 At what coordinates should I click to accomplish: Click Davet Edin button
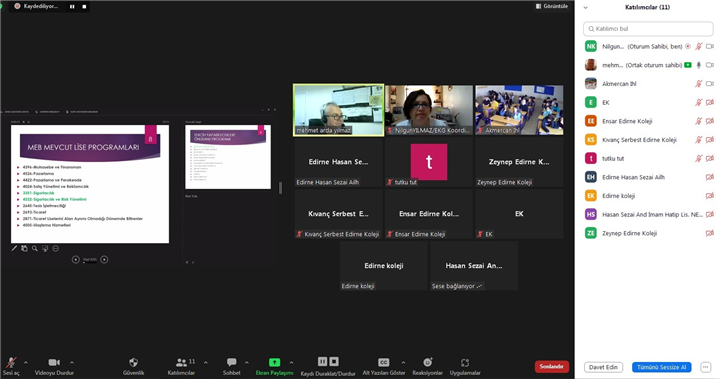pos(603,367)
